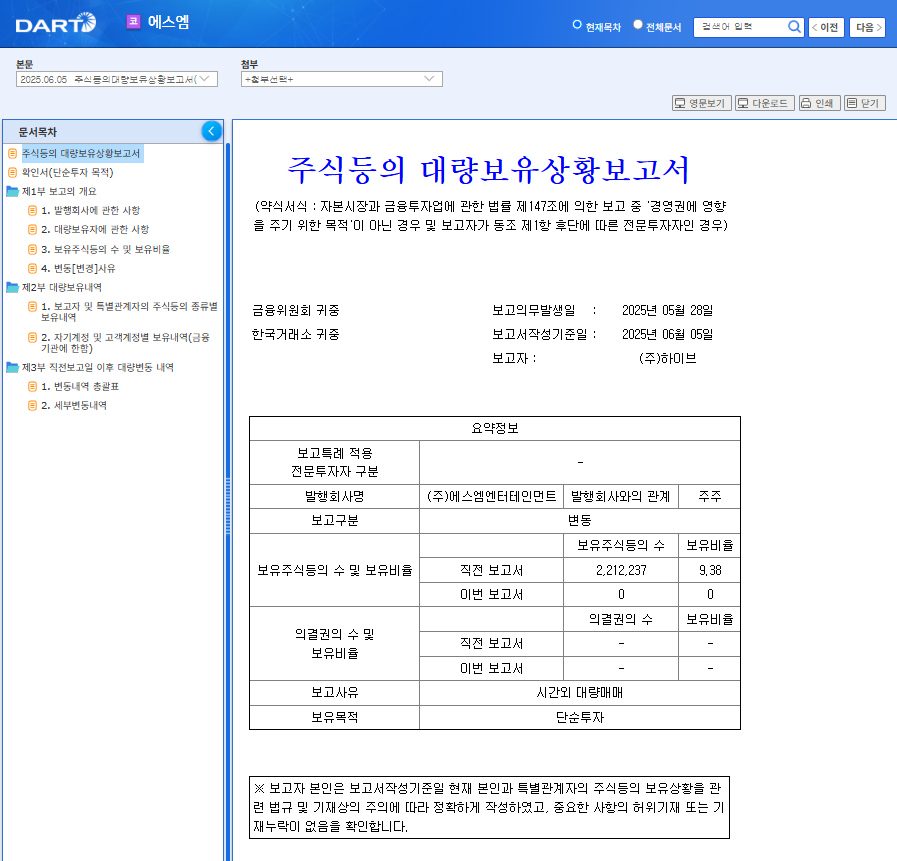Collapse the 문서목차 panel with arrow button
The width and height of the screenshot is (897, 861).
point(212,131)
